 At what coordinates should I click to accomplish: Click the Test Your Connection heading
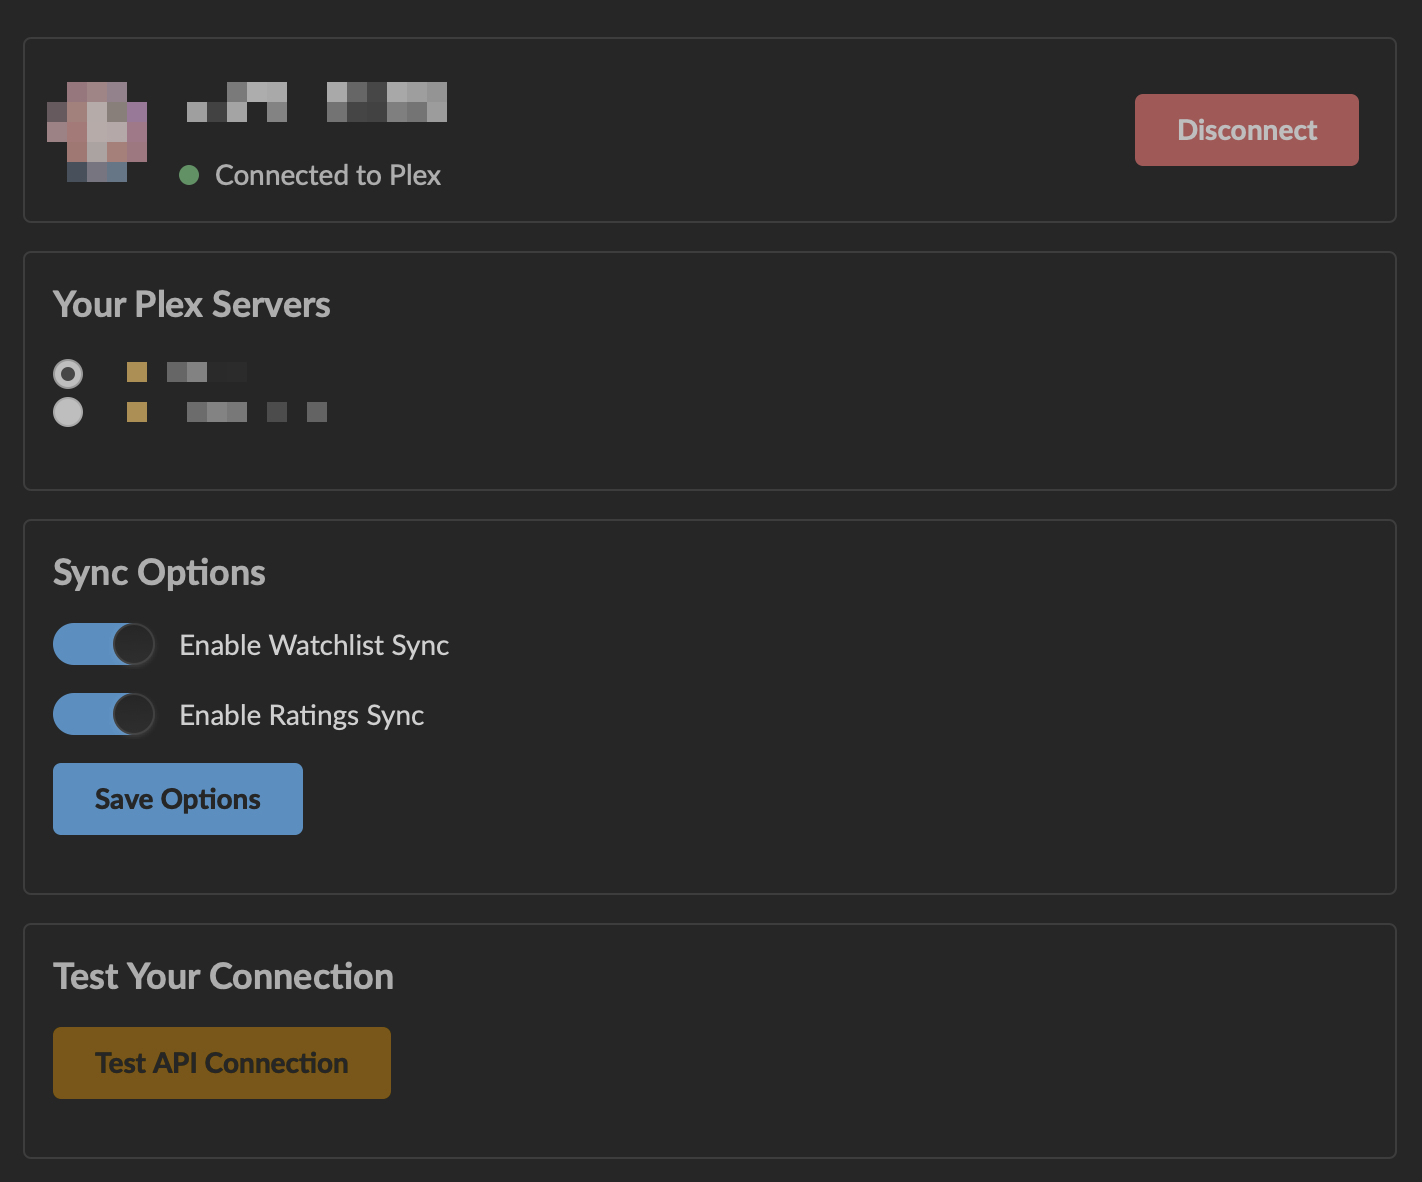pyautogui.click(x=223, y=976)
